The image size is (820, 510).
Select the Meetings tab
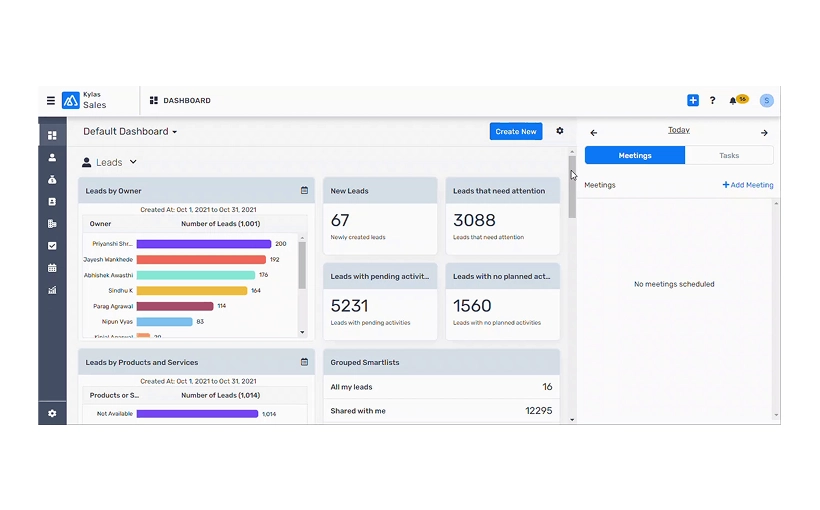(x=635, y=156)
